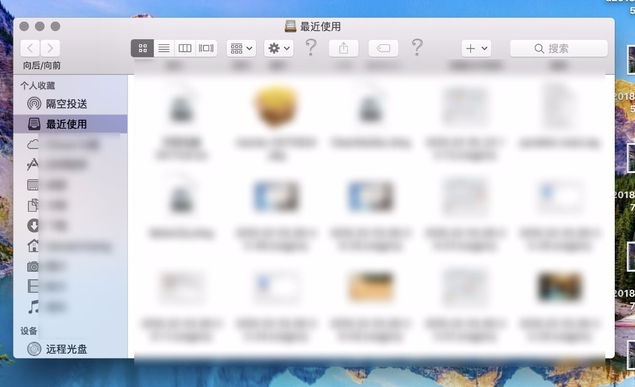The image size is (635, 387).
Task: Click the Downloads arrow icon in sidebar
Action: click(33, 225)
